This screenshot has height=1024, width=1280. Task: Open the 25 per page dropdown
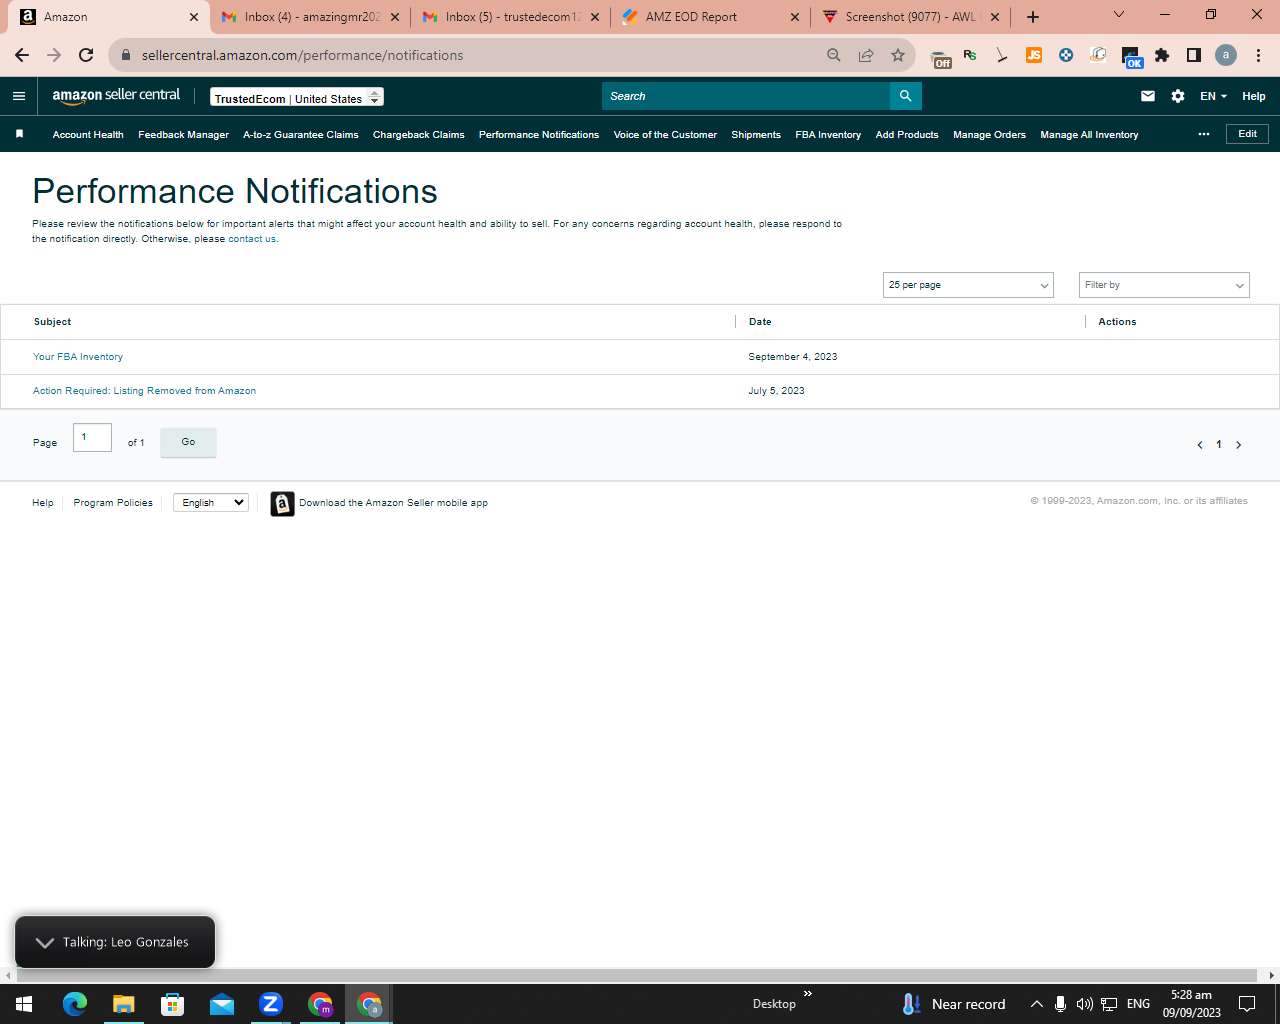[x=968, y=285]
